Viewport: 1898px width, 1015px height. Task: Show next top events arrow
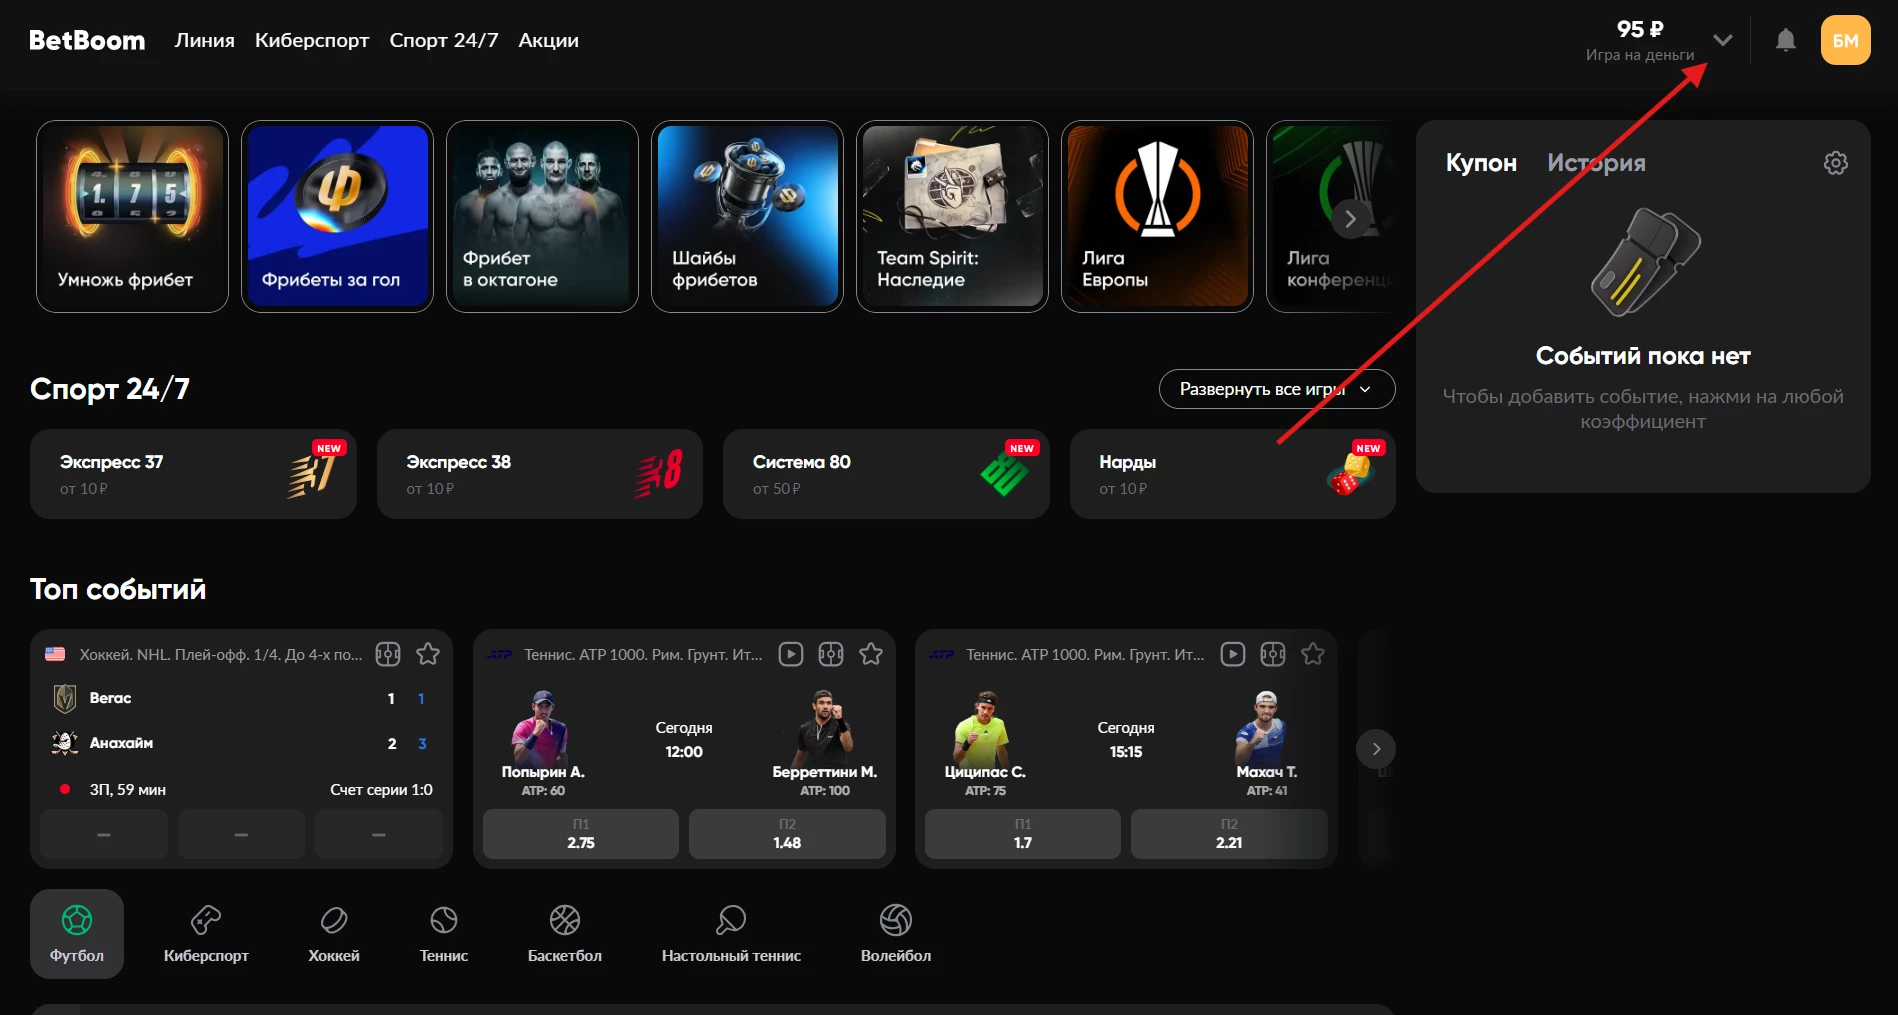point(1376,749)
